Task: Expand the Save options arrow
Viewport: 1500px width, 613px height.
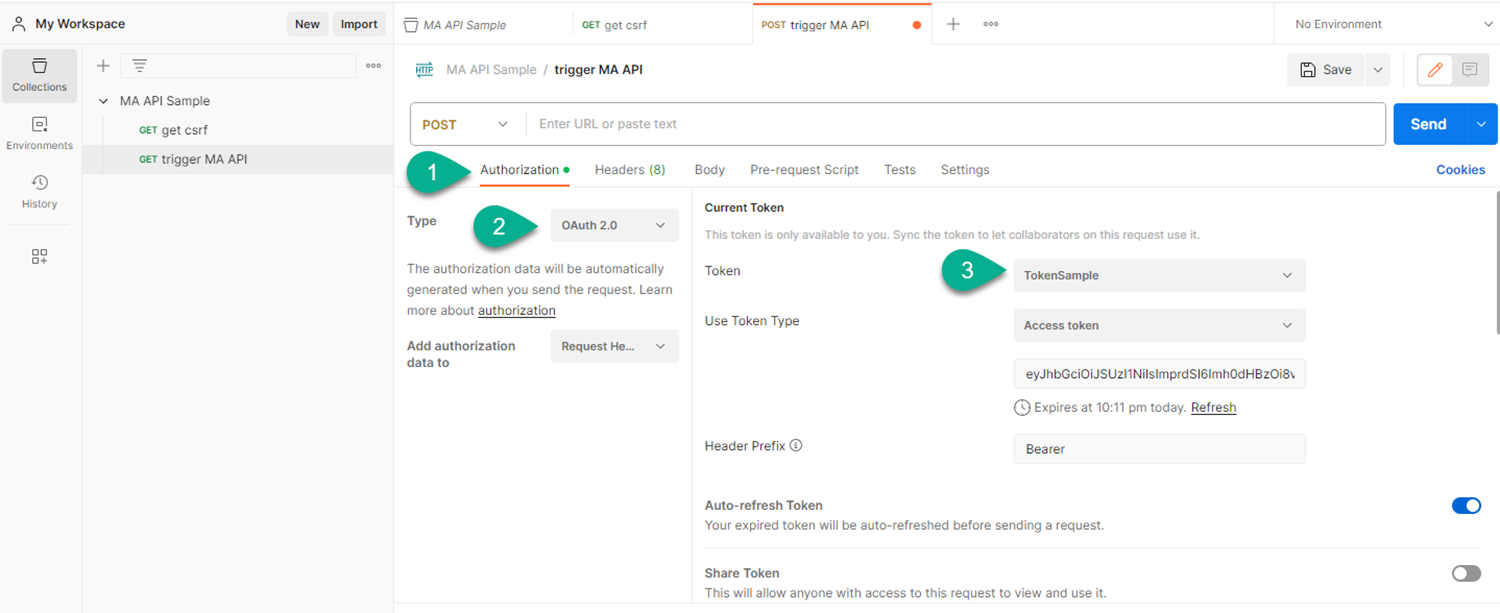Action: click(1378, 70)
